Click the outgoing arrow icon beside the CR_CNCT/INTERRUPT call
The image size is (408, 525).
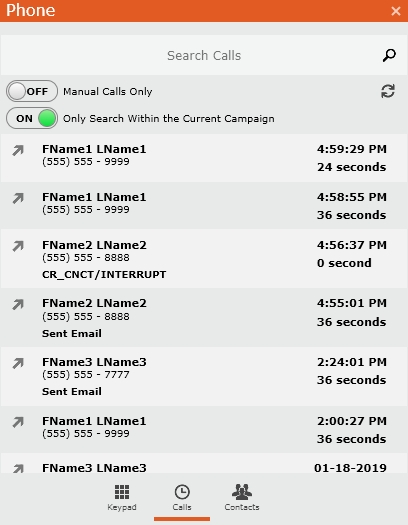pos(18,246)
